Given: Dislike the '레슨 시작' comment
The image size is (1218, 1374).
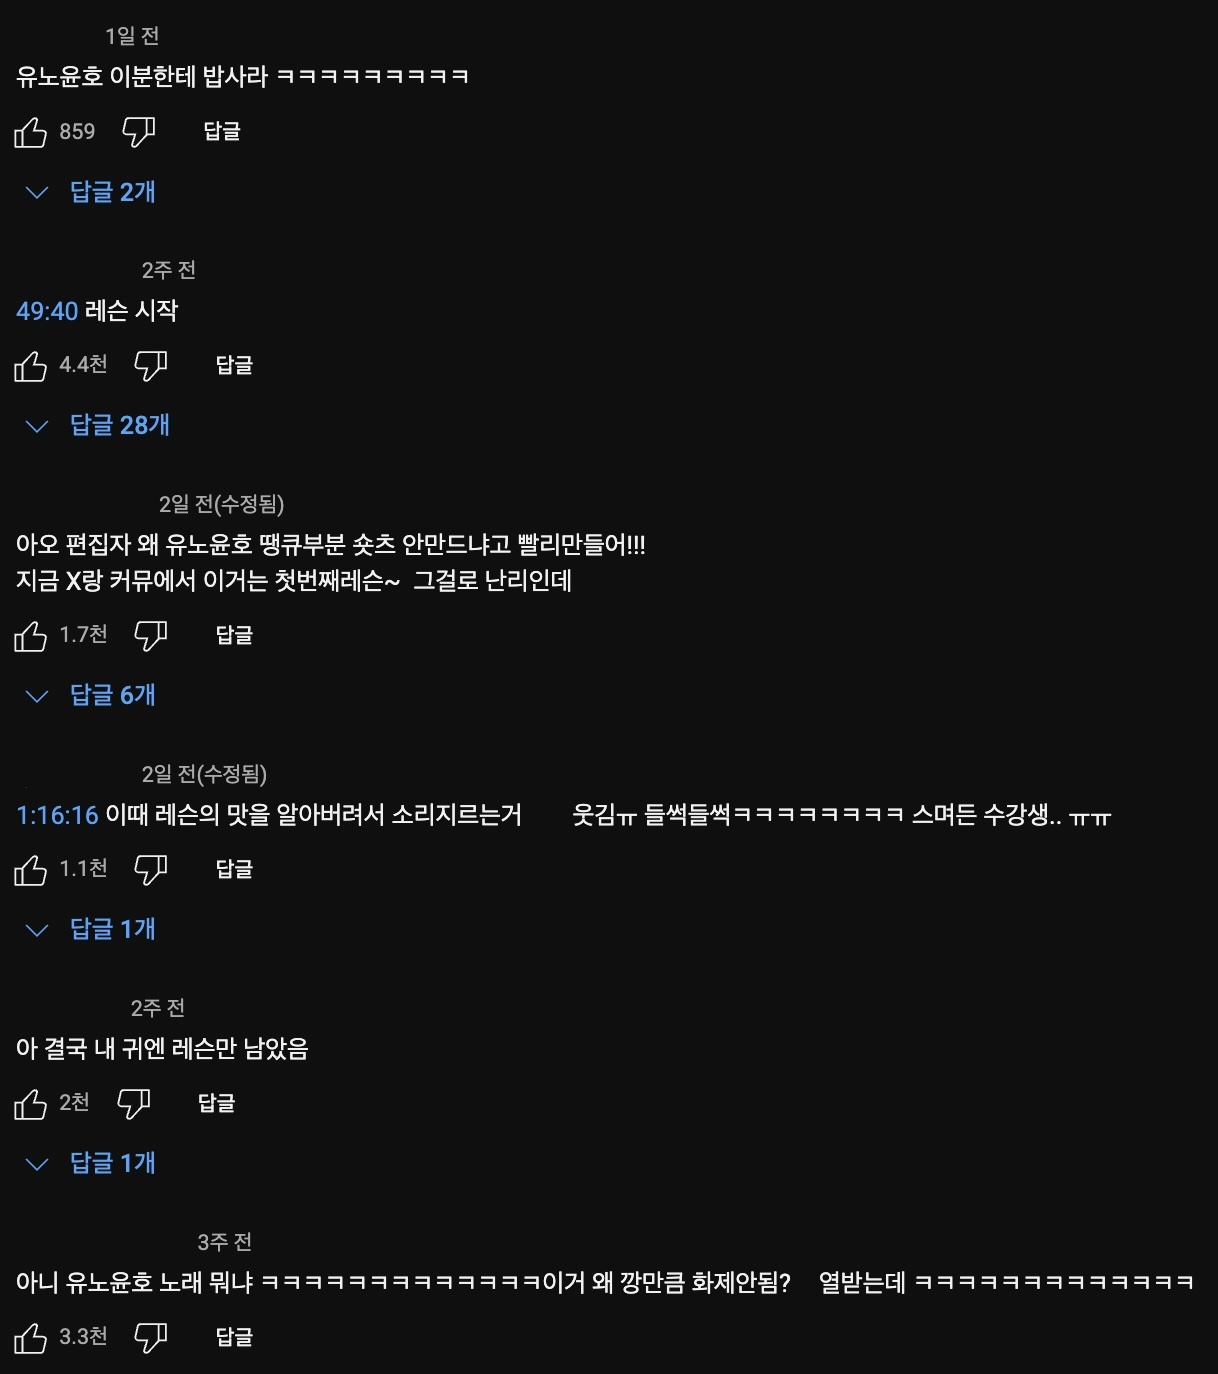Looking at the screenshot, I should 151,366.
